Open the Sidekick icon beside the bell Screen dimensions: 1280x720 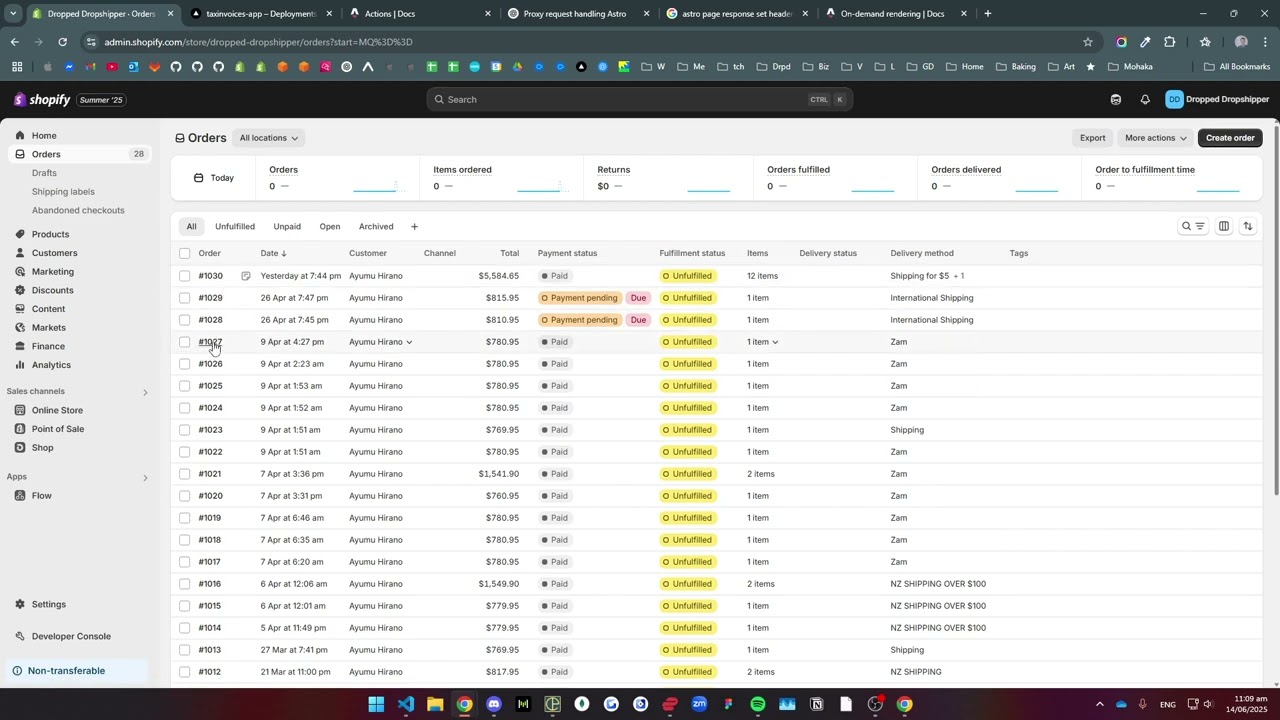point(1116,100)
